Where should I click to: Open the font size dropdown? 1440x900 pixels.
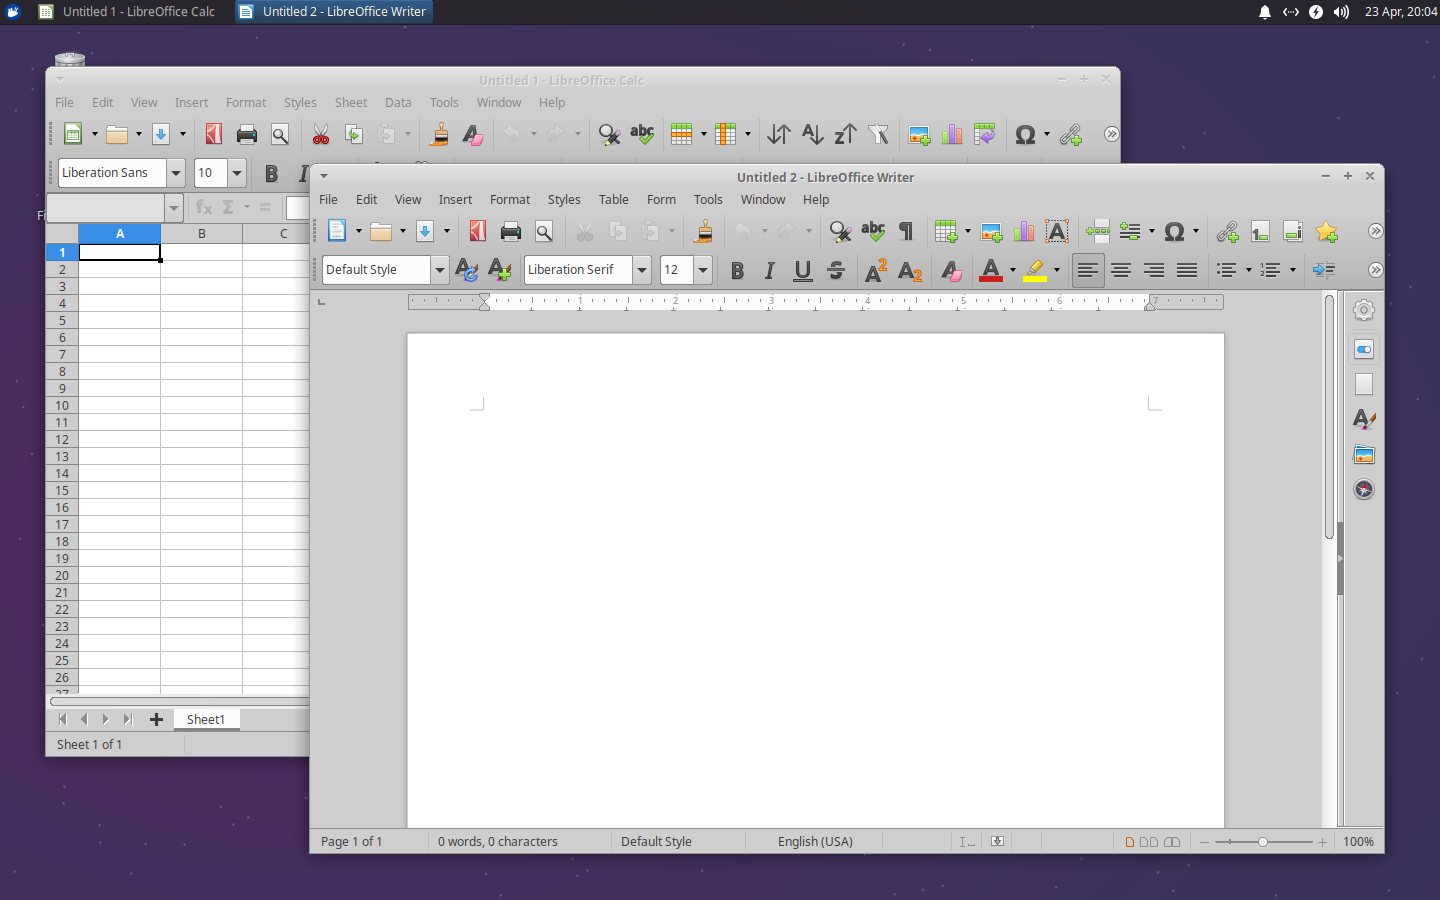(x=702, y=270)
